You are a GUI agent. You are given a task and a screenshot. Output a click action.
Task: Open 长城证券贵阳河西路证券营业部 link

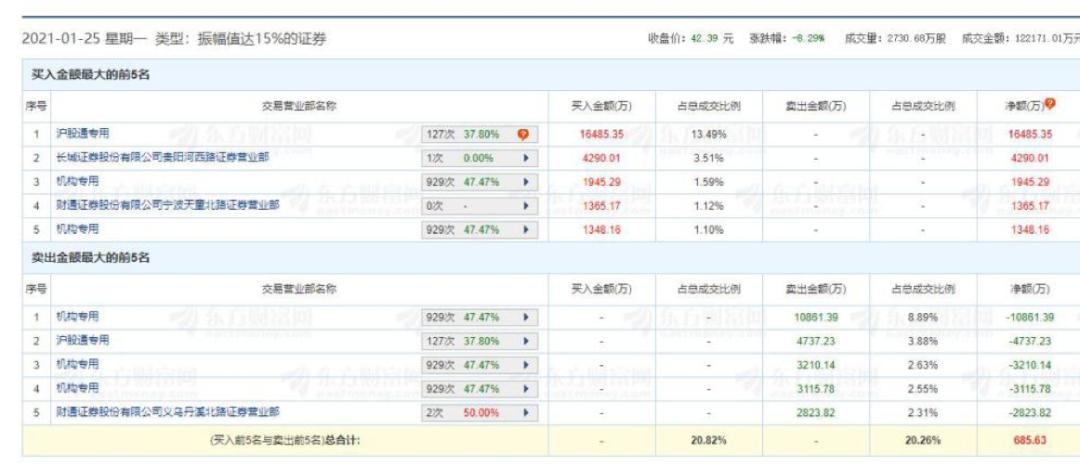pyautogui.click(x=162, y=157)
